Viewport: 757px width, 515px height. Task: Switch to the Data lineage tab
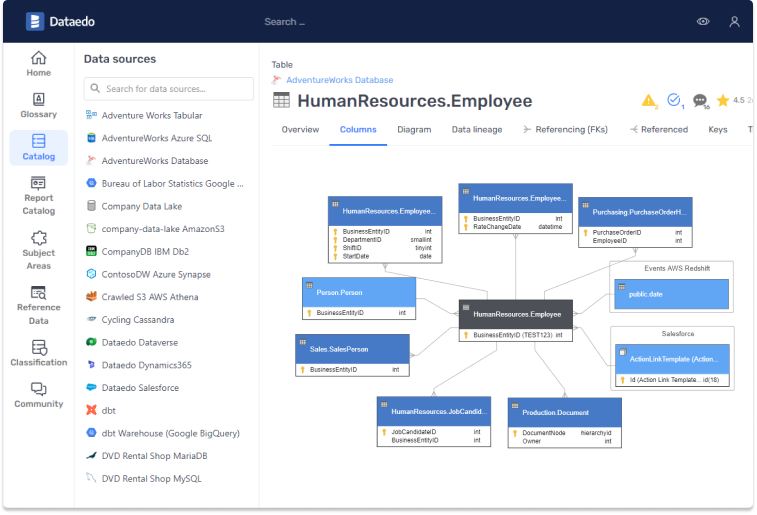[x=477, y=130]
